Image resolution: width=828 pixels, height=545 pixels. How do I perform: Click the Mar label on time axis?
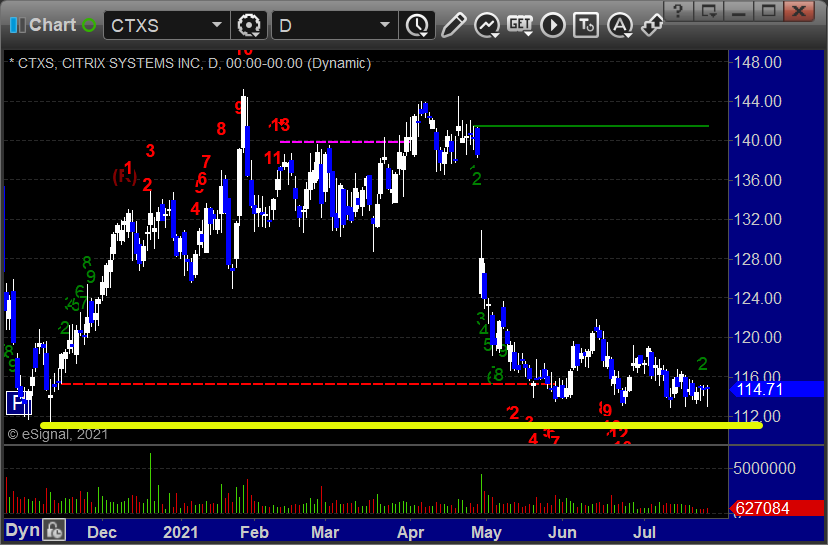[x=325, y=532]
